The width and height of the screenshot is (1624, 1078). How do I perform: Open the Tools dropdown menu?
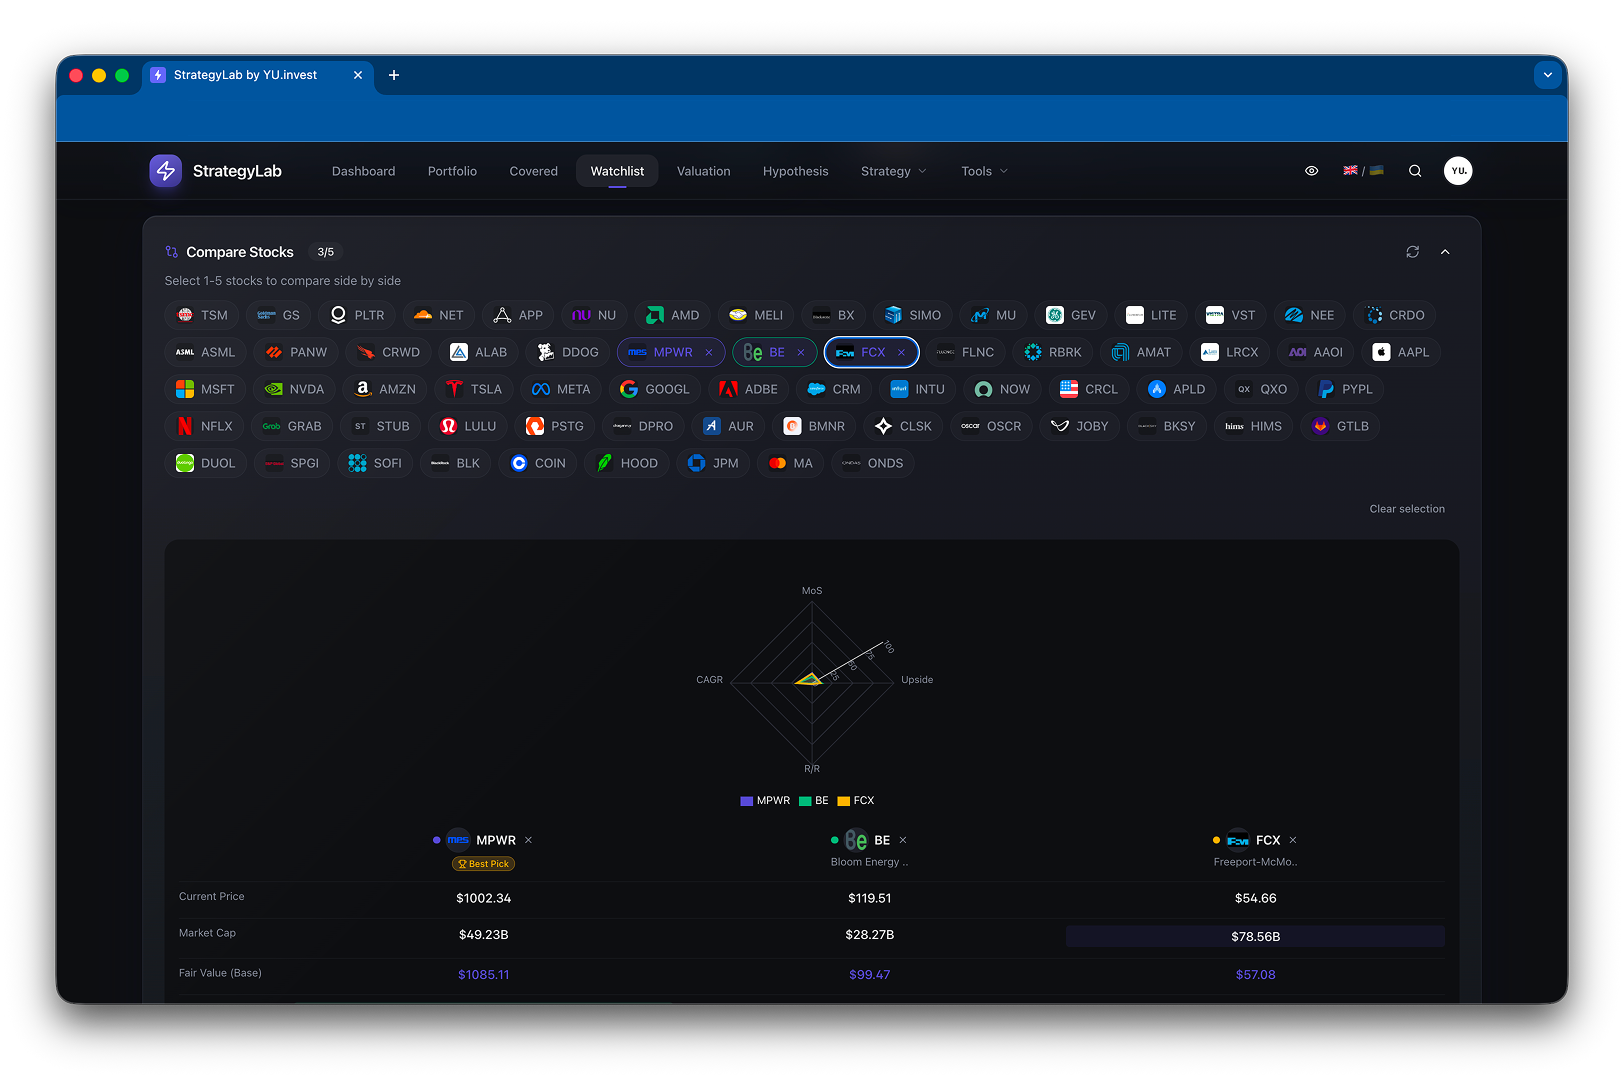coord(982,170)
